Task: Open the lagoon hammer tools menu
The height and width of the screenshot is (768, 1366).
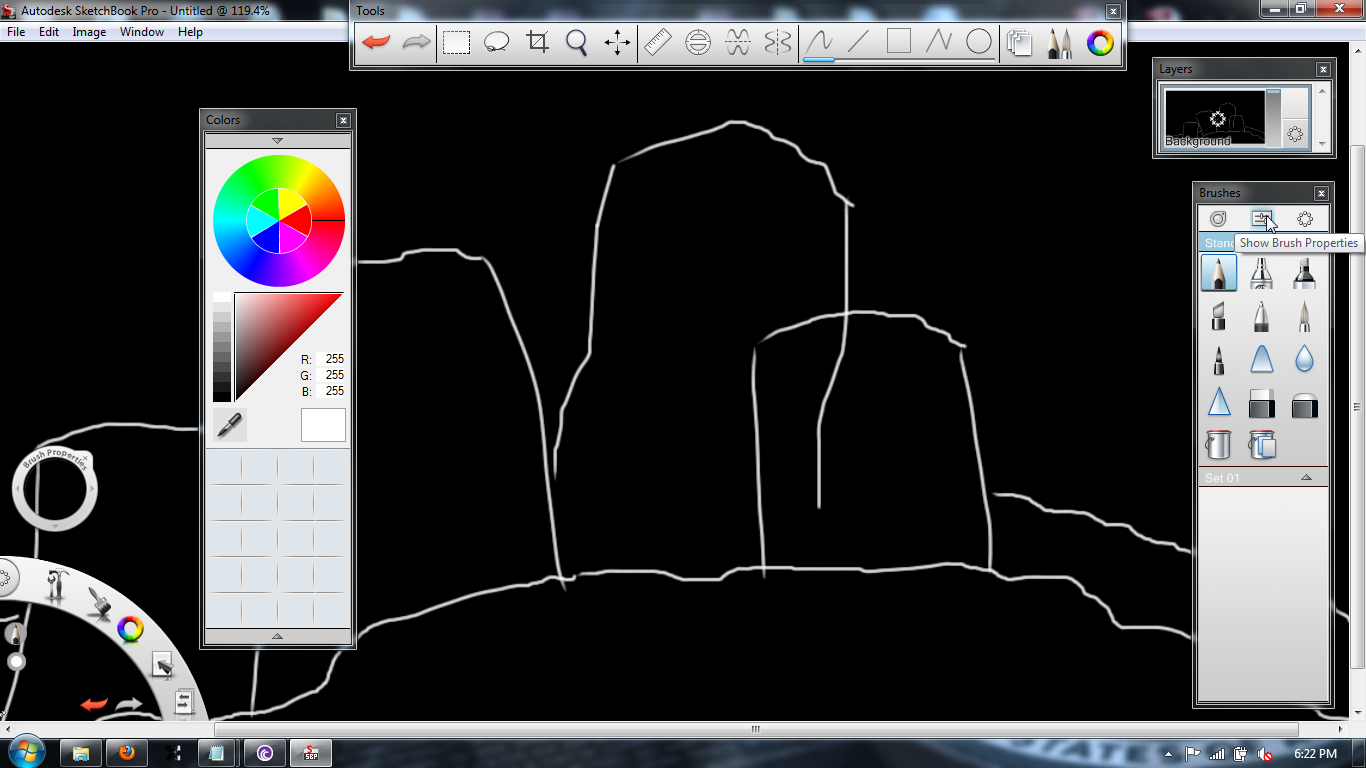Action: 56,585
